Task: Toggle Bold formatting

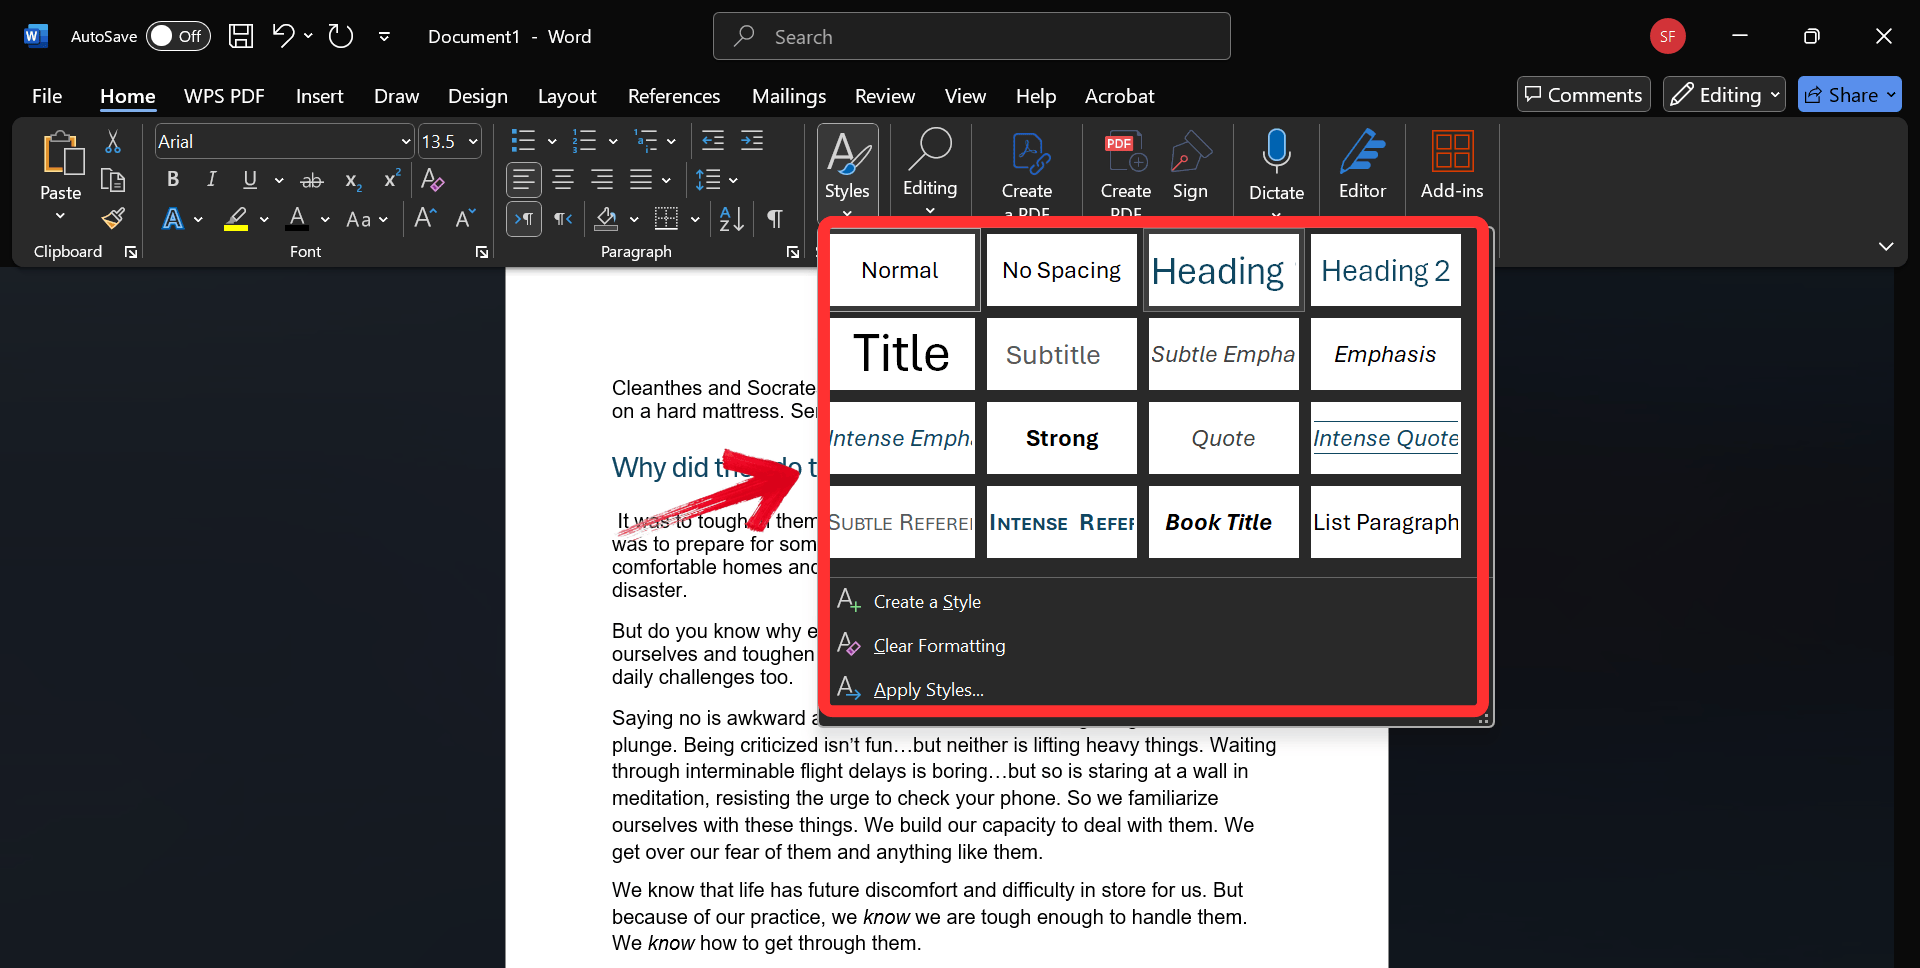Action: pyautogui.click(x=173, y=180)
